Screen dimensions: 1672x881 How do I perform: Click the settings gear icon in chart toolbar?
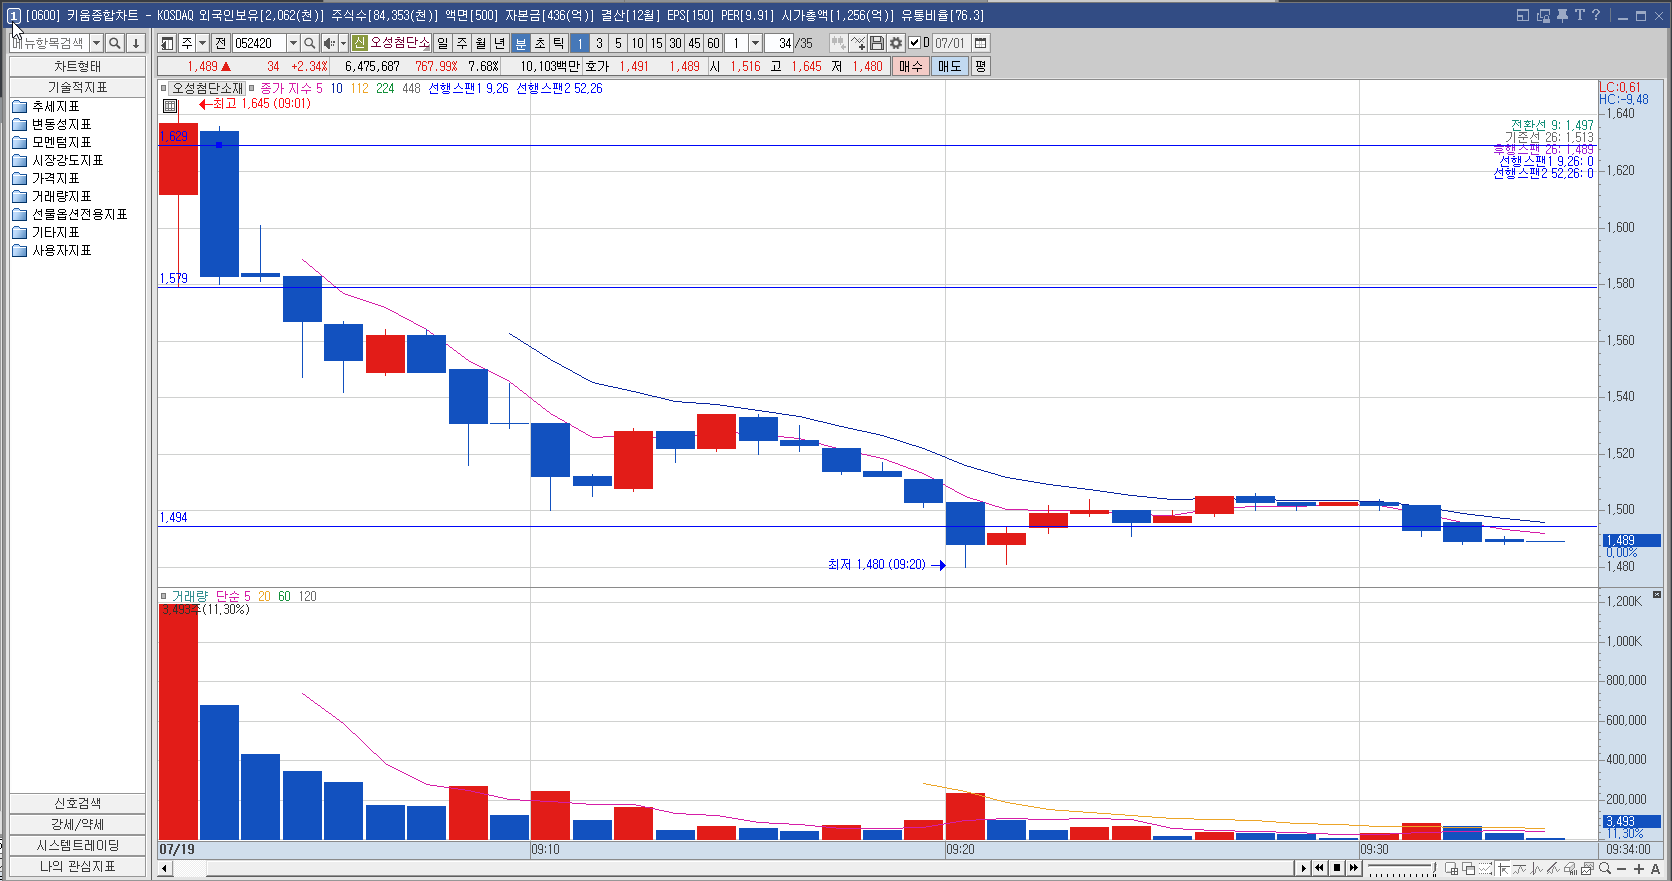pos(896,43)
